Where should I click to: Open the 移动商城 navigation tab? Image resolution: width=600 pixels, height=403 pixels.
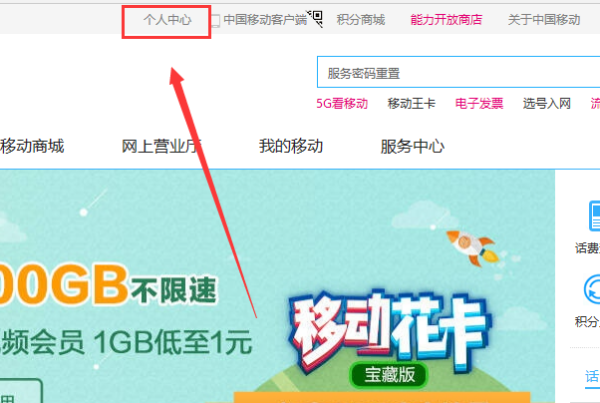tap(32, 146)
